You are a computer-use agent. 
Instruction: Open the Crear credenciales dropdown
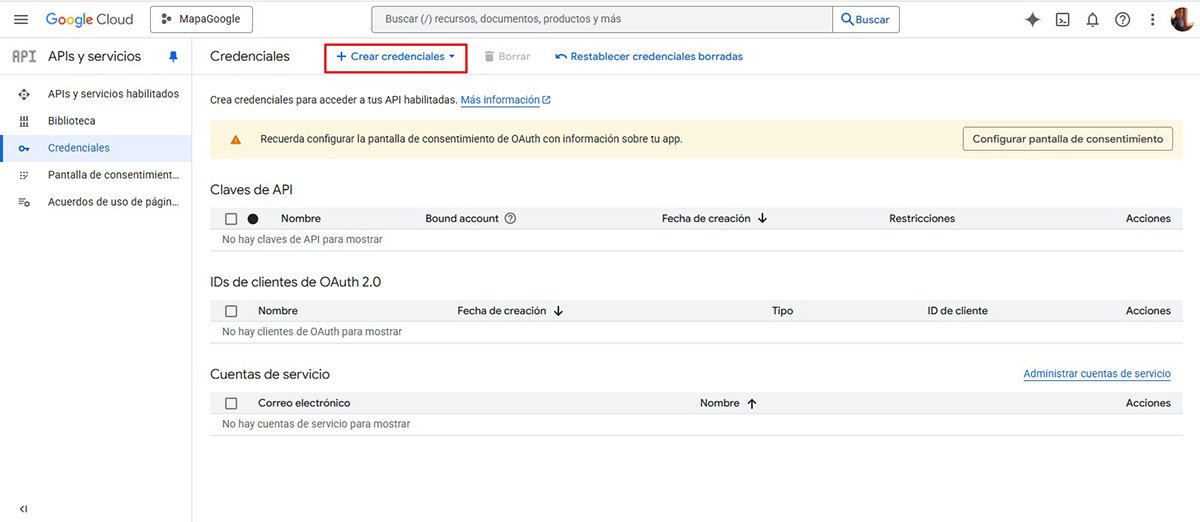[x=396, y=57]
